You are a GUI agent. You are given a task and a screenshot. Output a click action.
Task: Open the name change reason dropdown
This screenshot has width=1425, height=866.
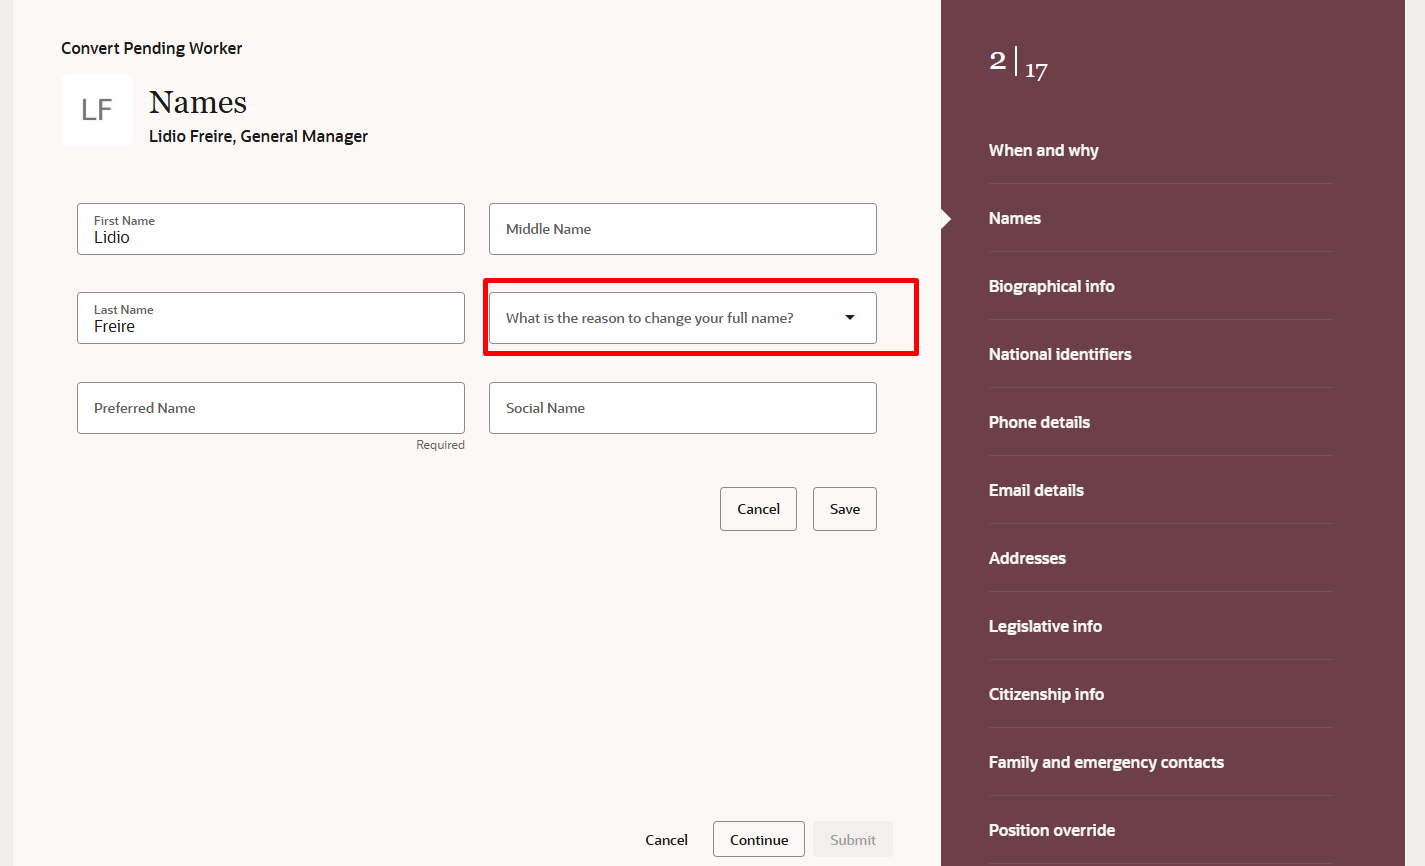[x=683, y=318]
